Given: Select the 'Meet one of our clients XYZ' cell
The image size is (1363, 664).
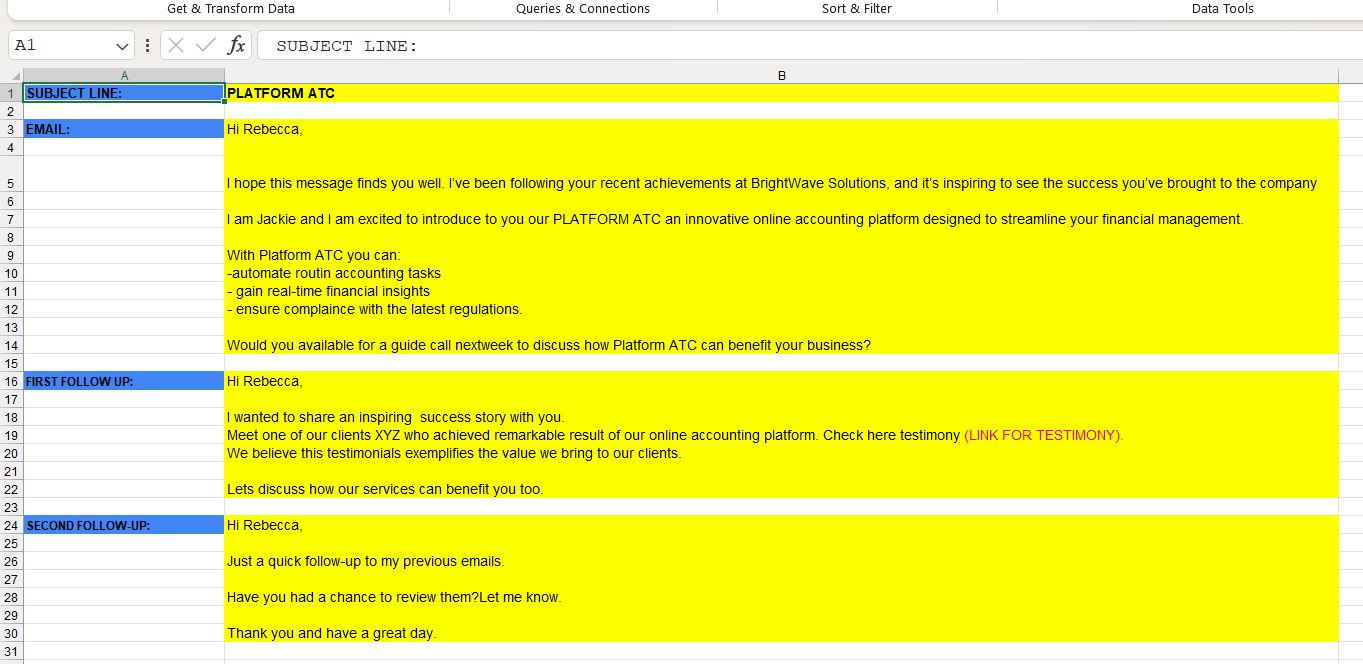Looking at the screenshot, I should [782, 435].
